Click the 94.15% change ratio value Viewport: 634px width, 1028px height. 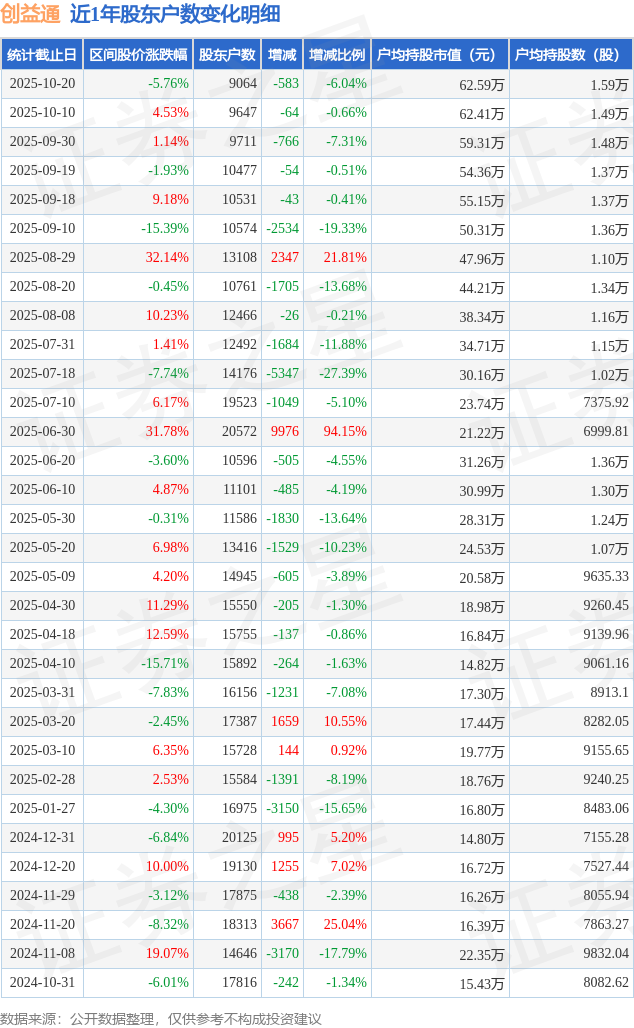[x=345, y=432]
